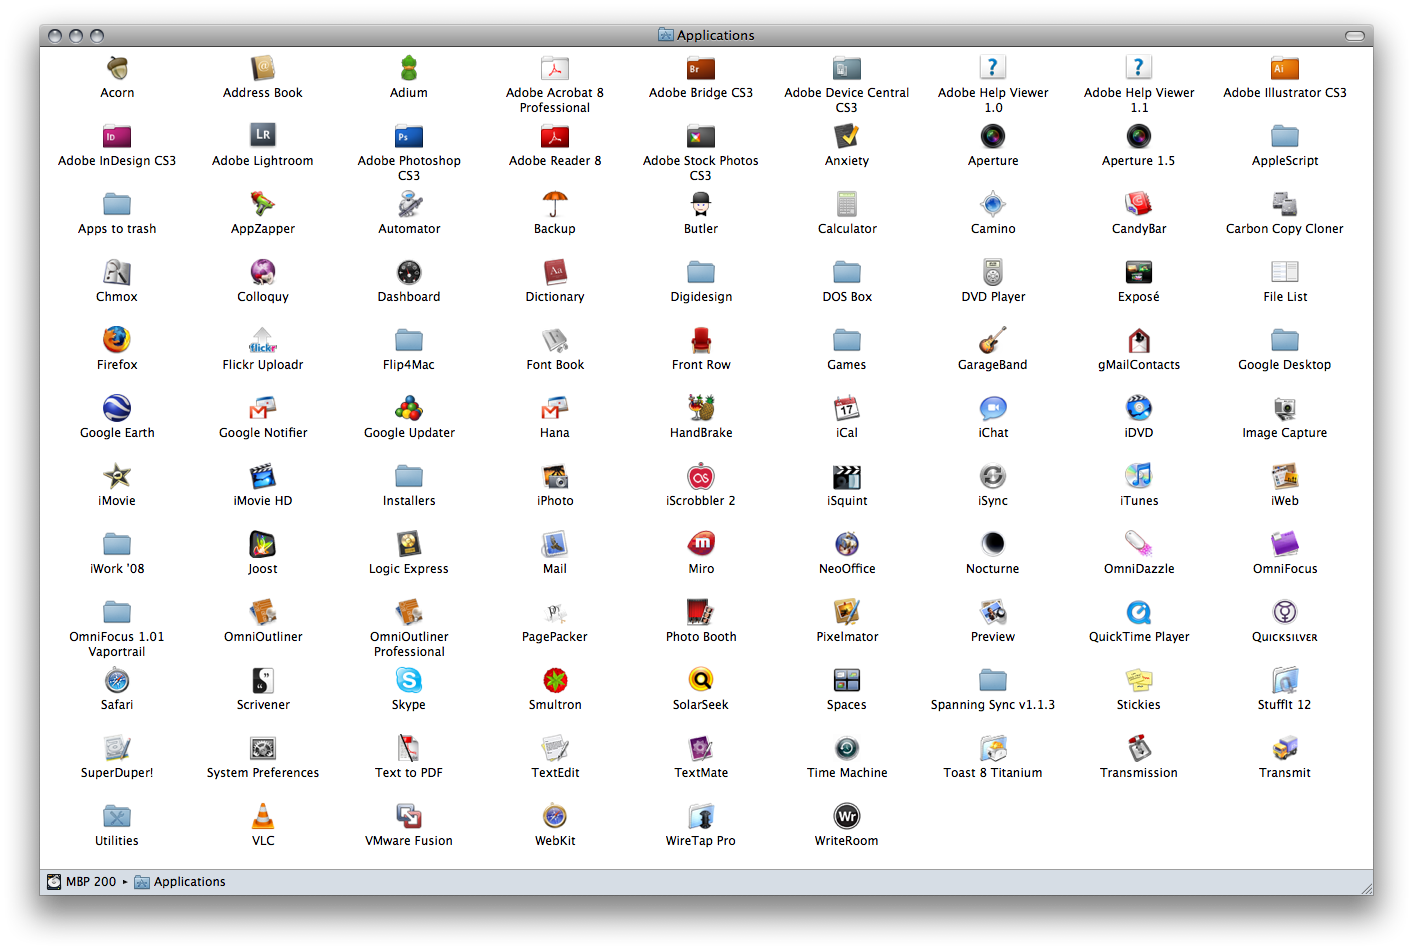Click the AppZapper icon
The height and width of the screenshot is (950, 1413).
263,204
